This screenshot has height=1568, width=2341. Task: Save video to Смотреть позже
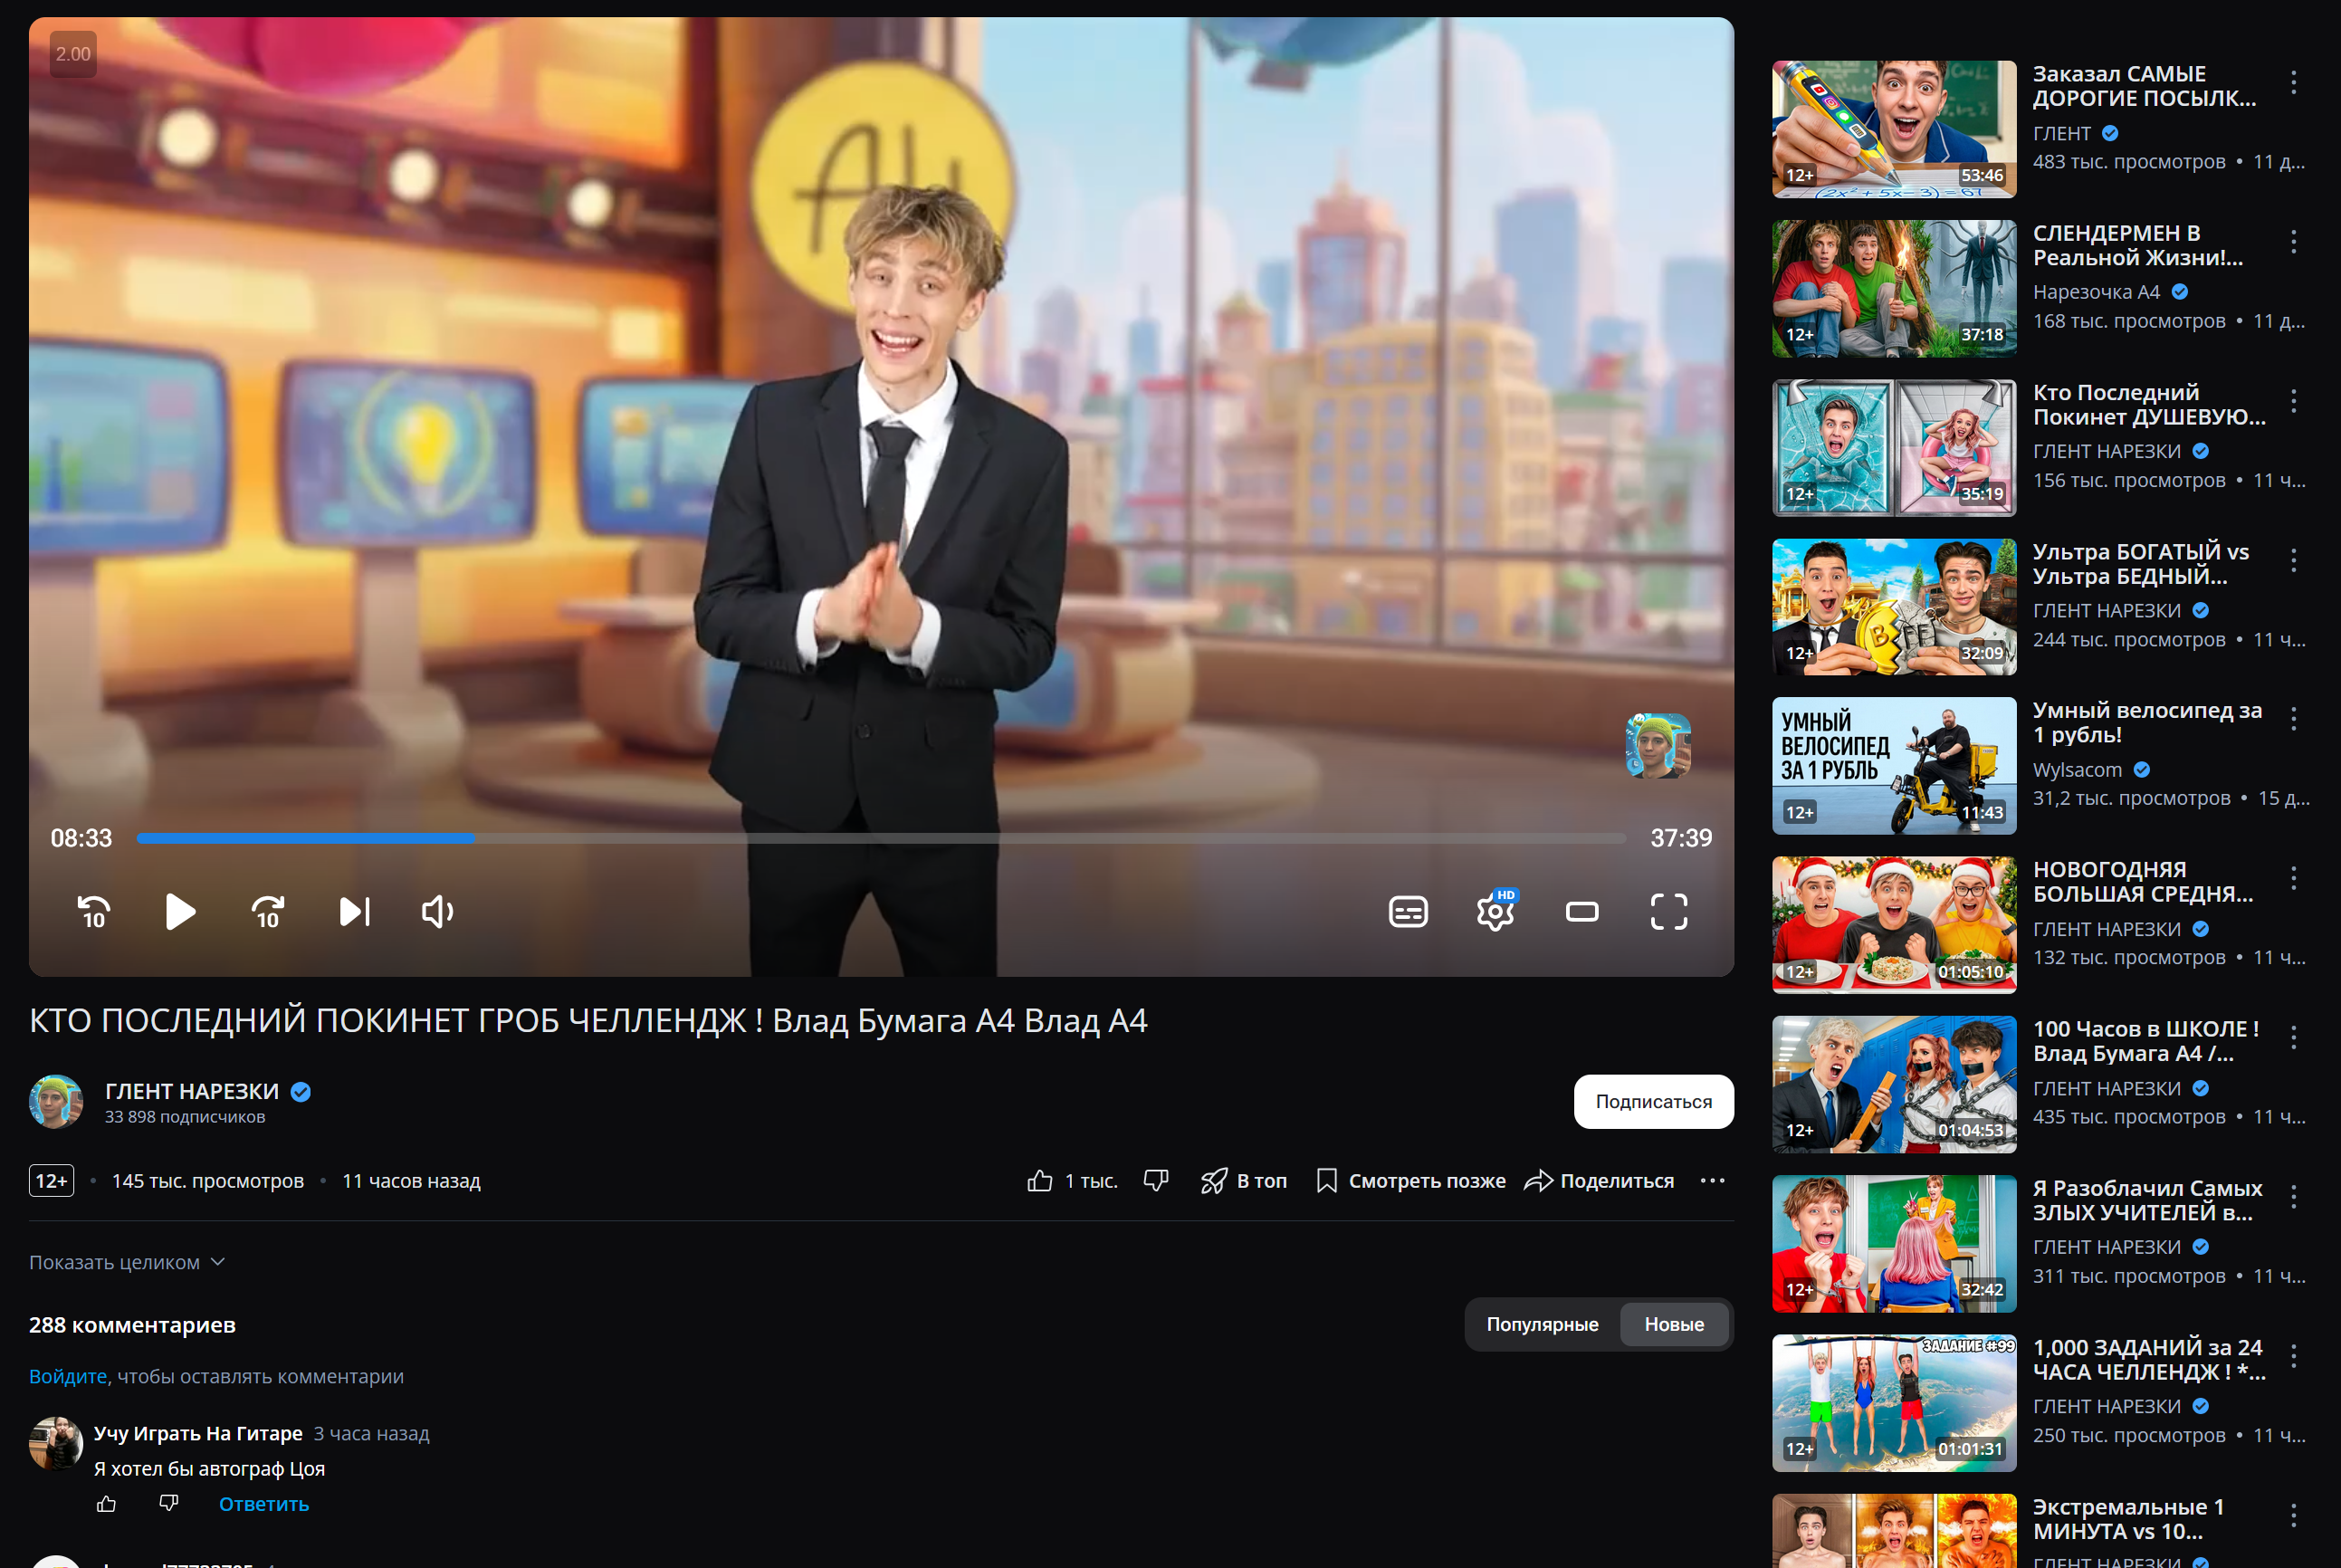[1410, 1181]
